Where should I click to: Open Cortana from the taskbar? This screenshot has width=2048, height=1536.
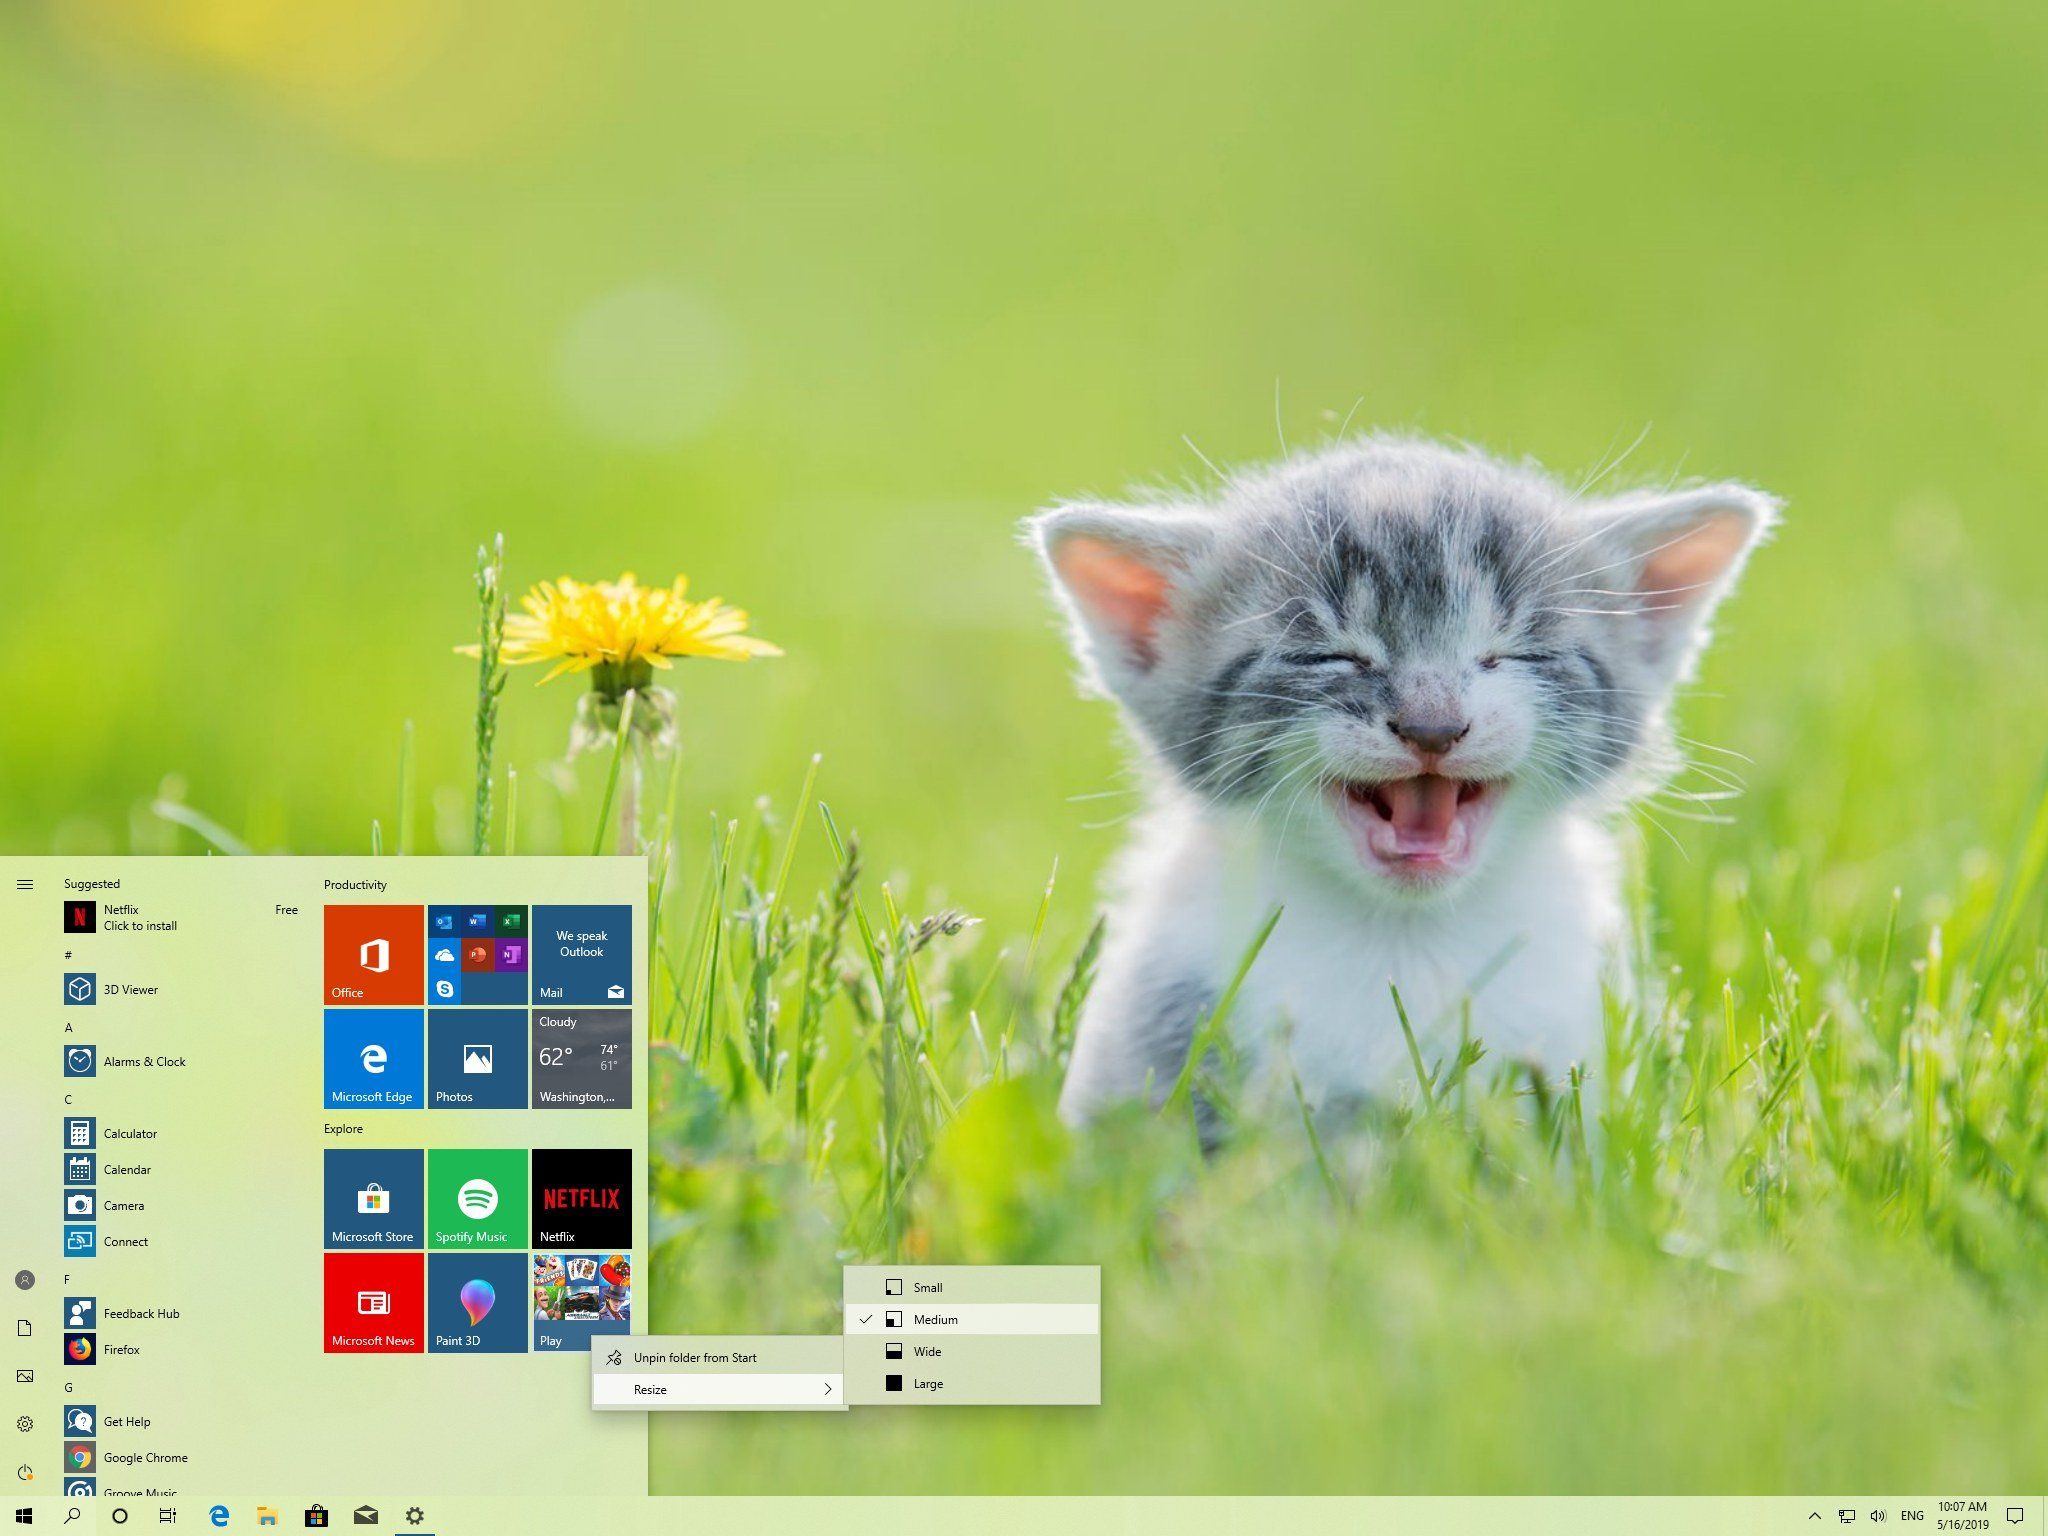pyautogui.click(x=120, y=1515)
